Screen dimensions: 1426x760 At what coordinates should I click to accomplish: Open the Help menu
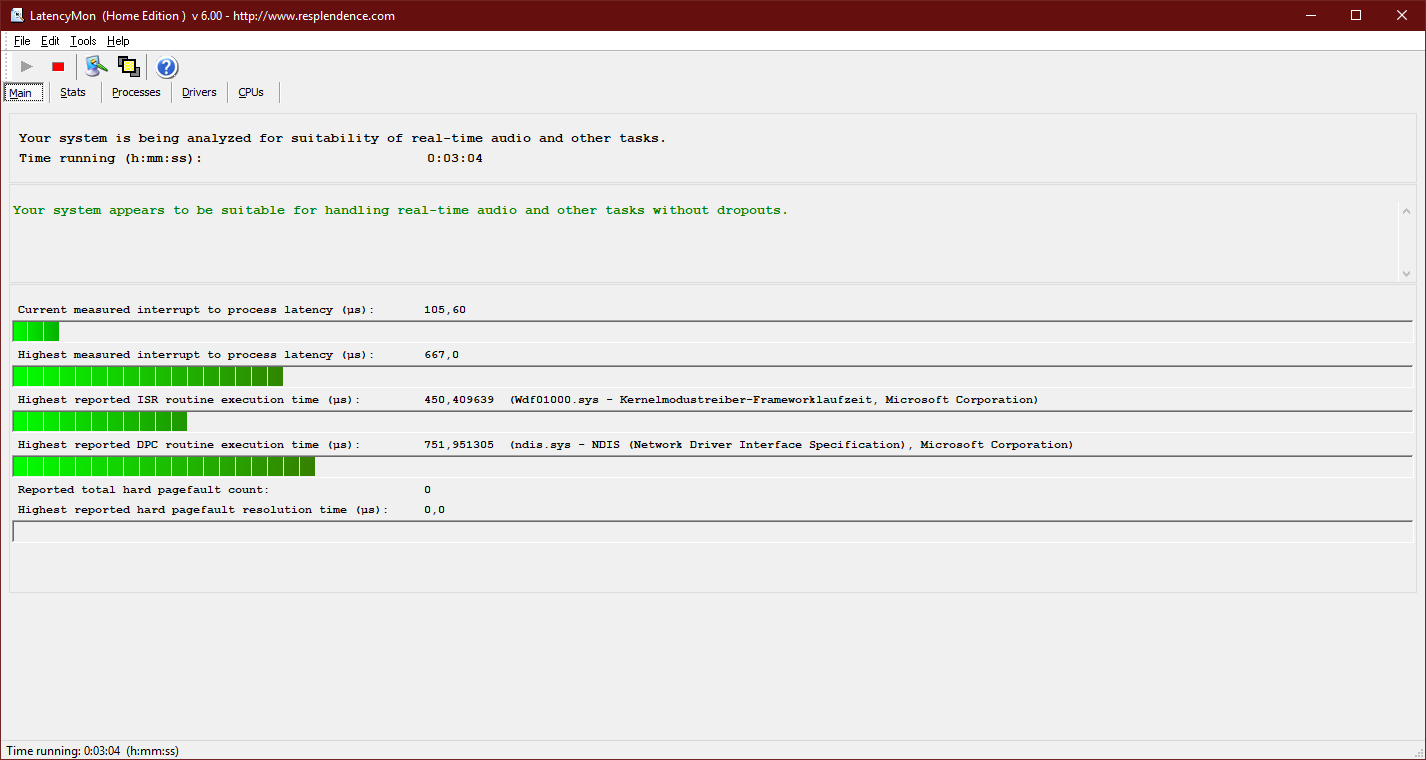click(x=118, y=41)
